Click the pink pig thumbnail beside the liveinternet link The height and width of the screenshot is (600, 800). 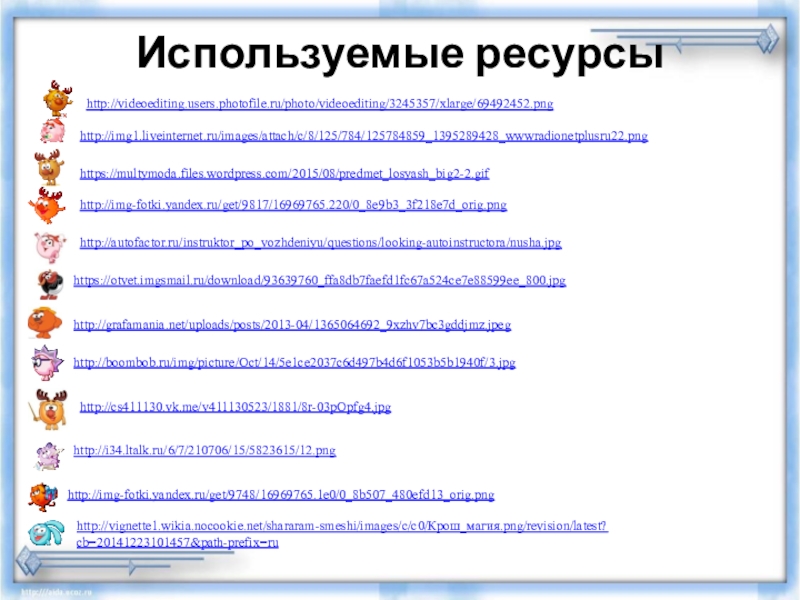[53, 131]
